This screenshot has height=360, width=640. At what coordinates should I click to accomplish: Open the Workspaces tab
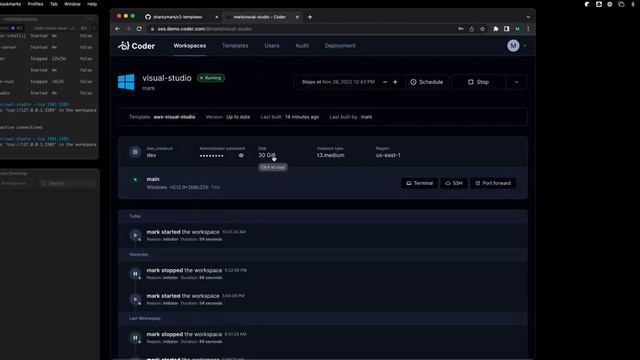[189, 46]
